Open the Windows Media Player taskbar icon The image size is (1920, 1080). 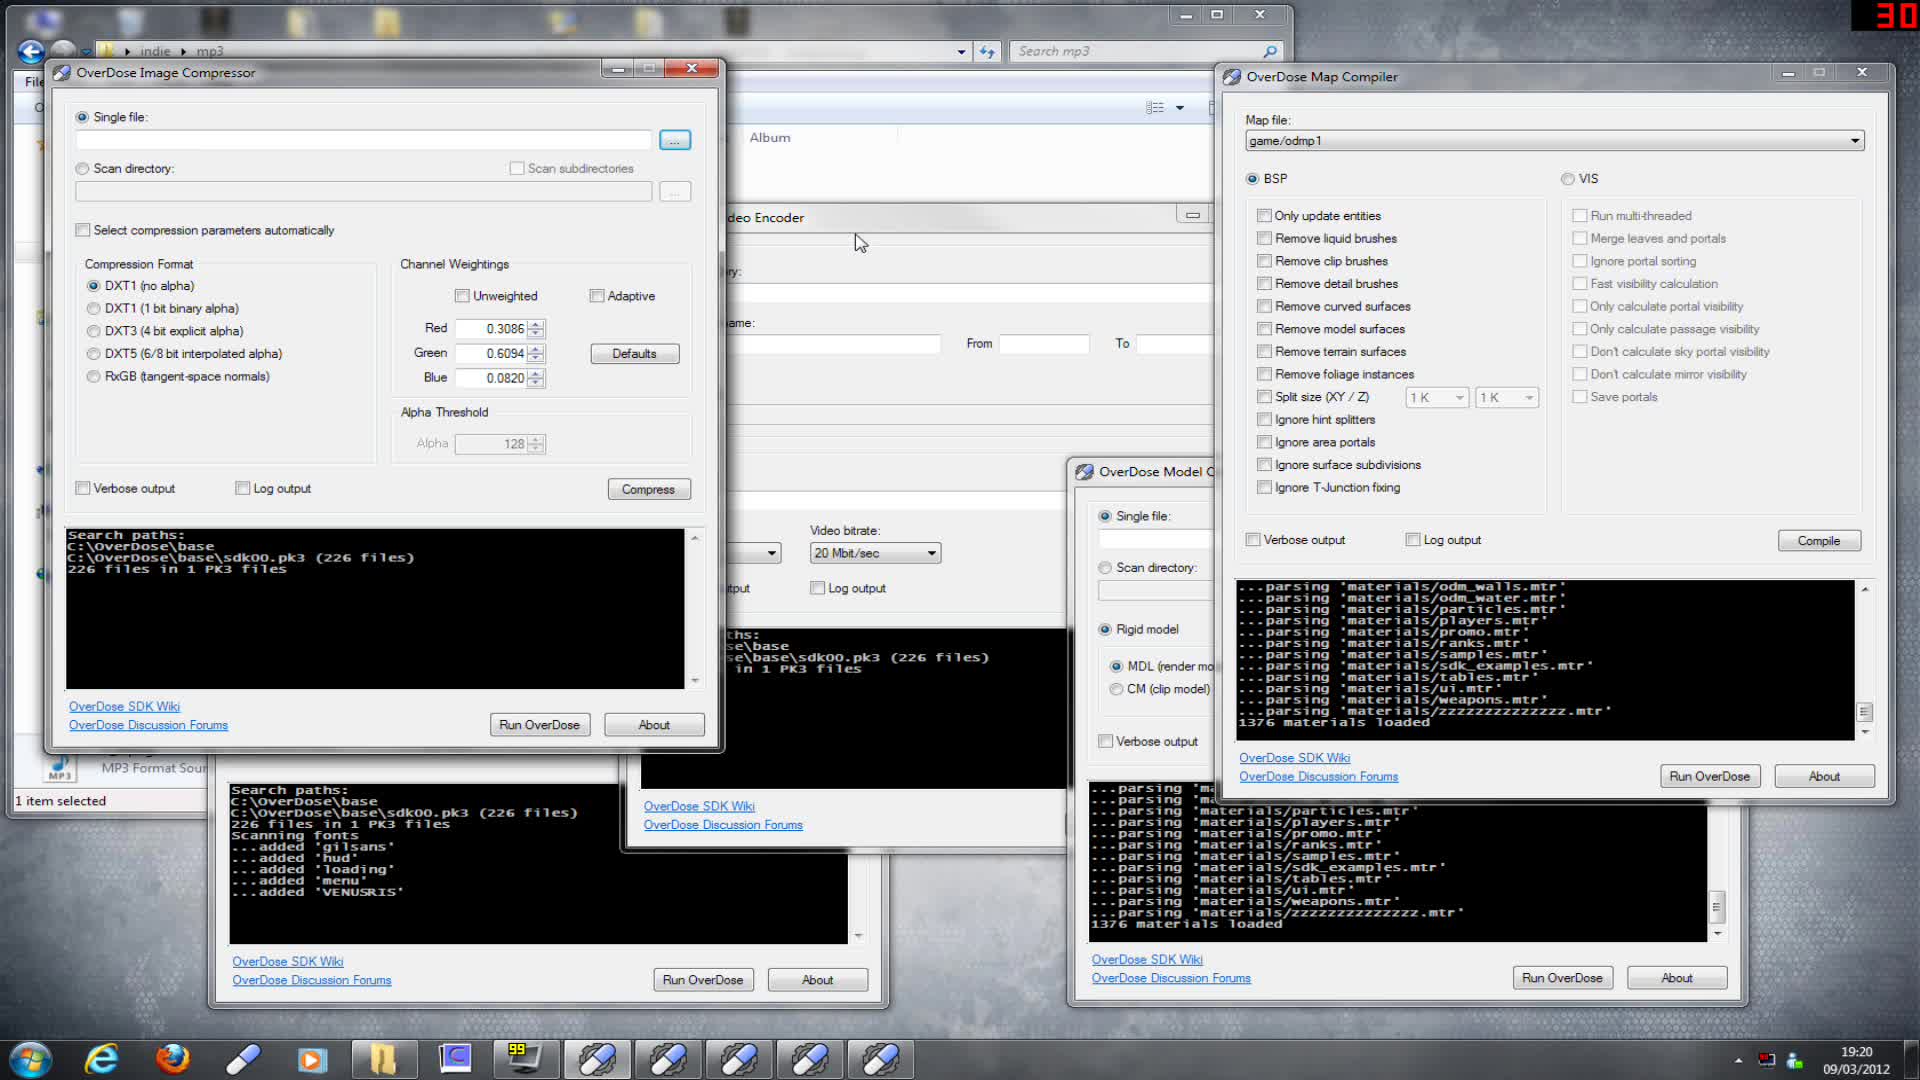coord(312,1059)
